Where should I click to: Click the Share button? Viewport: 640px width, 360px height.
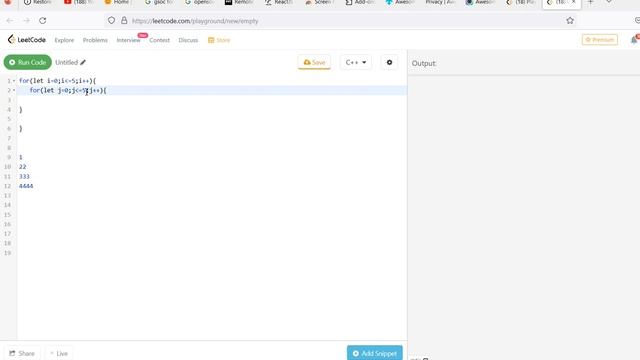click(x=22, y=353)
